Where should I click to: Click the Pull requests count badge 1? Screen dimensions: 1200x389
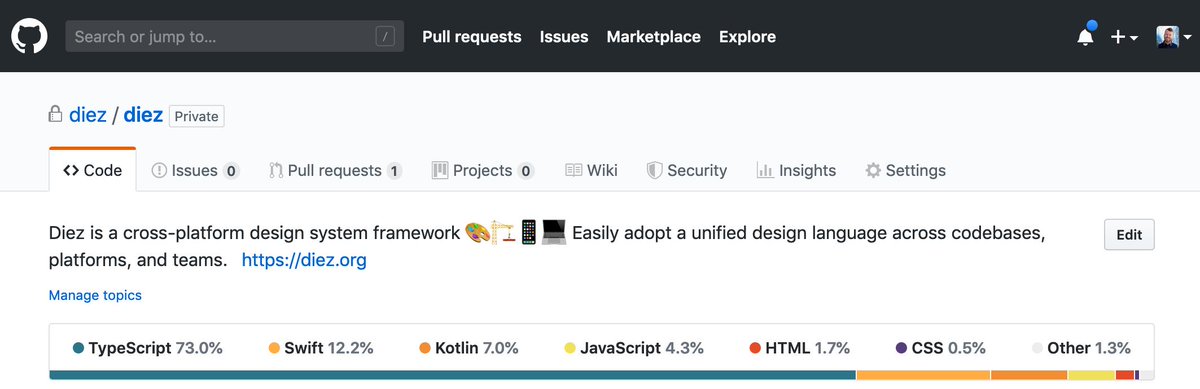(394, 171)
